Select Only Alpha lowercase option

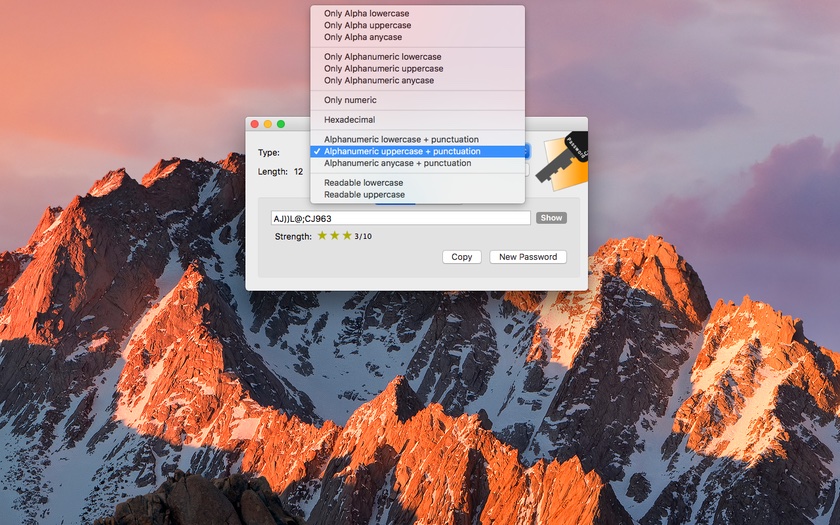366,14
